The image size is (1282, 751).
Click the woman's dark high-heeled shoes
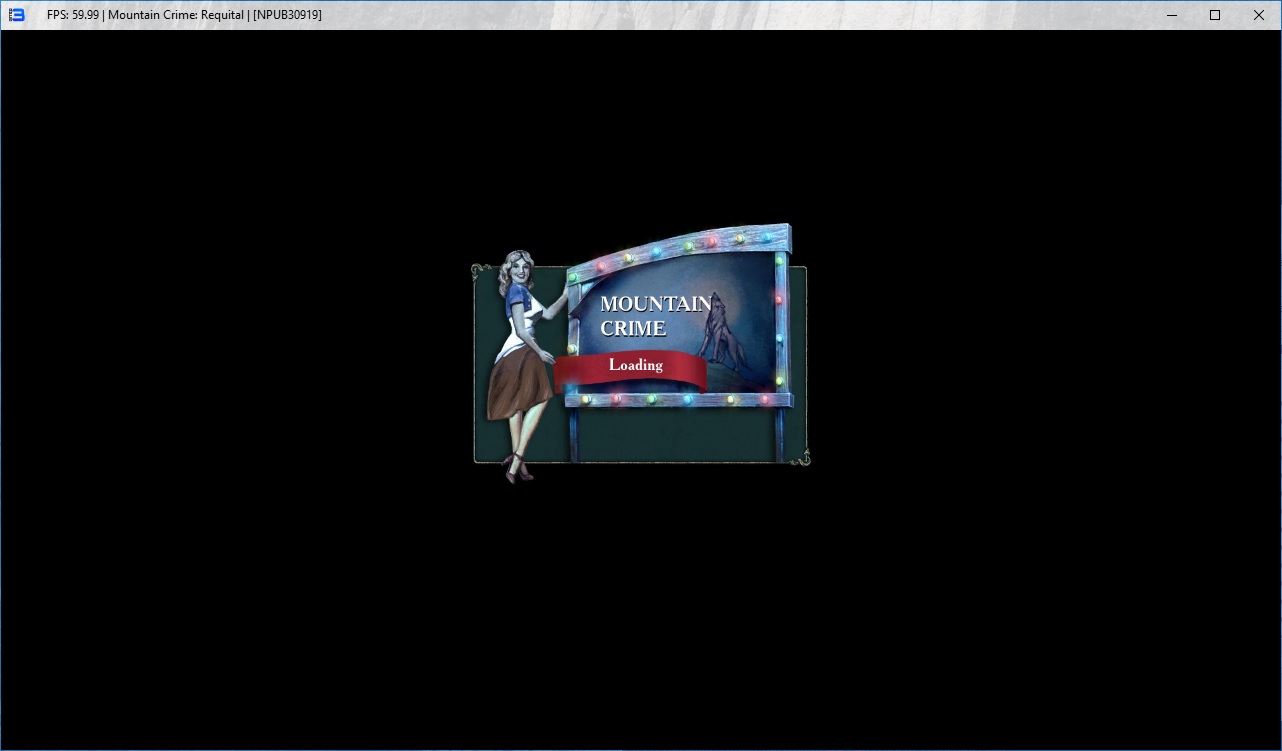coord(517,467)
